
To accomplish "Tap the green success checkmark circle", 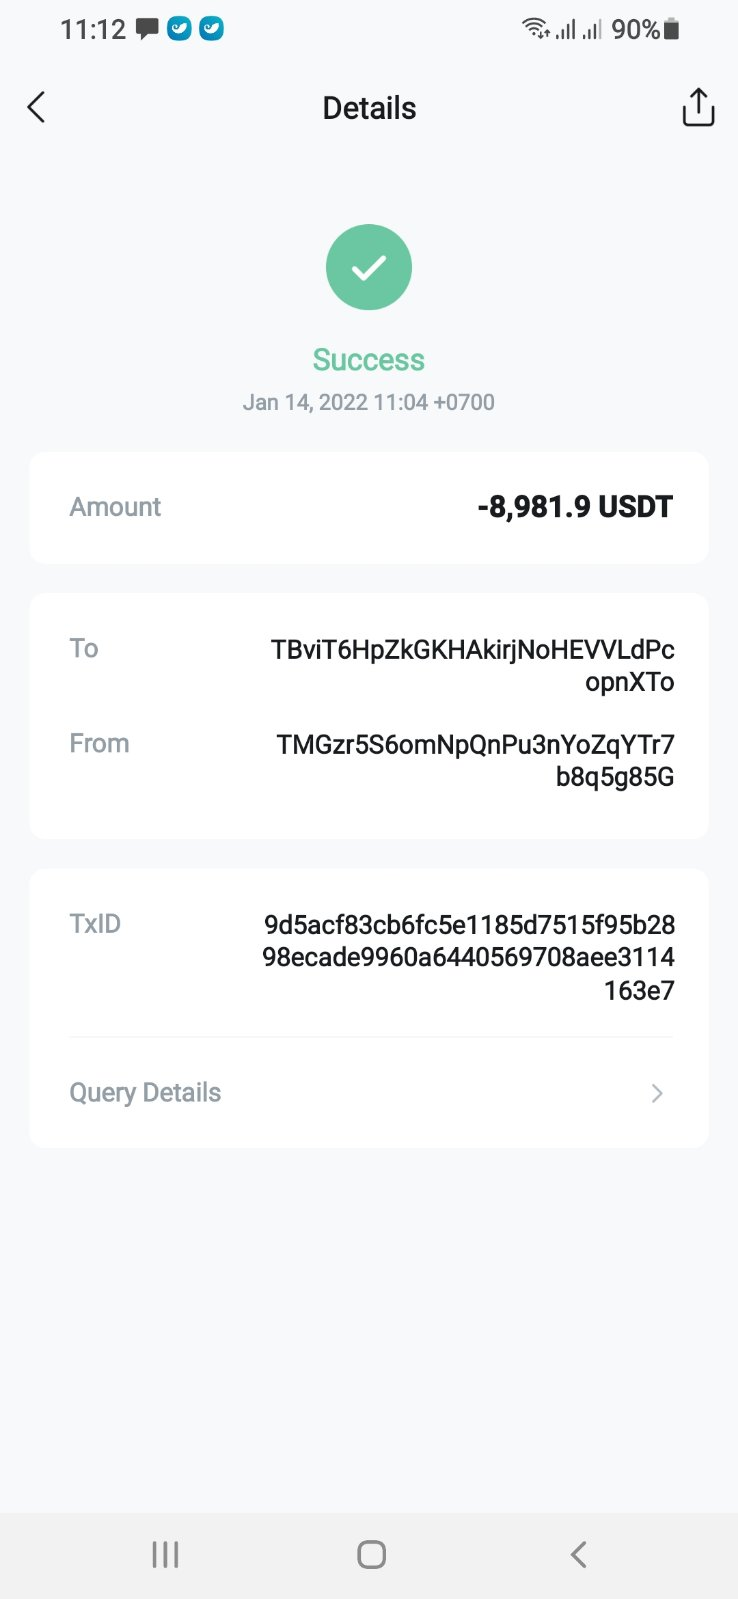I will [369, 267].
